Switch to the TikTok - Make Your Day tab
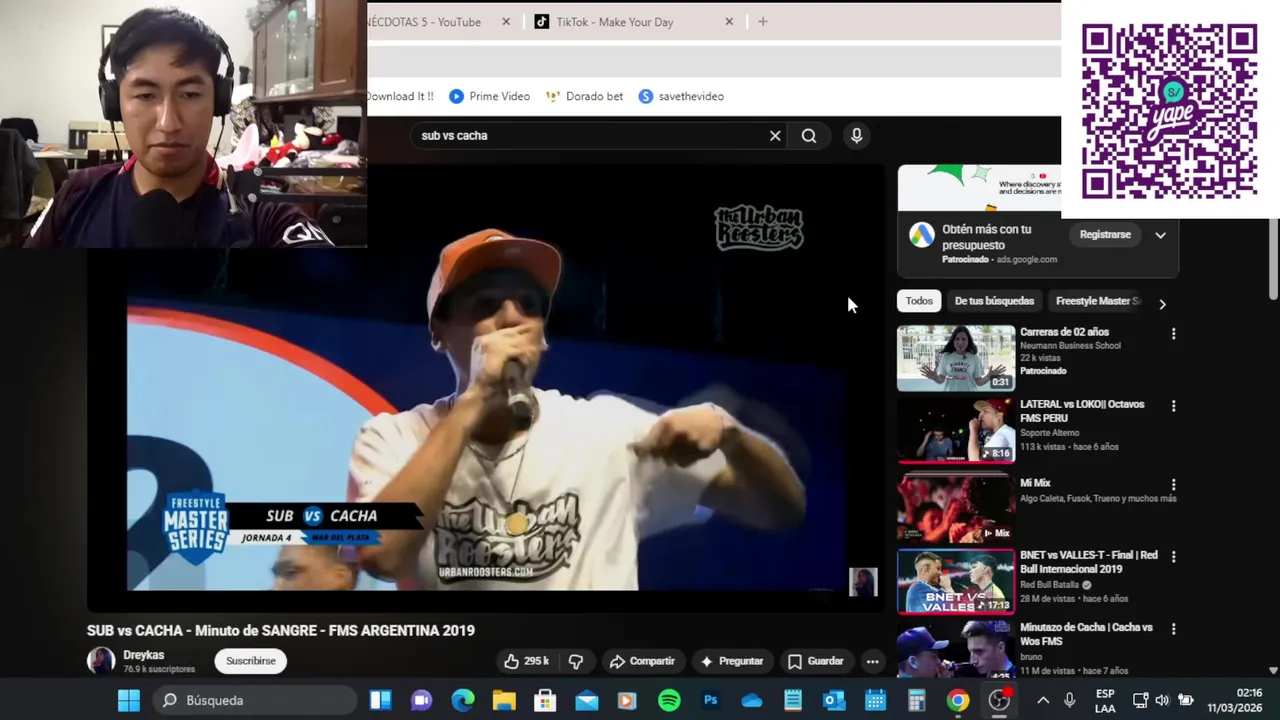1280x720 pixels. [x=614, y=22]
